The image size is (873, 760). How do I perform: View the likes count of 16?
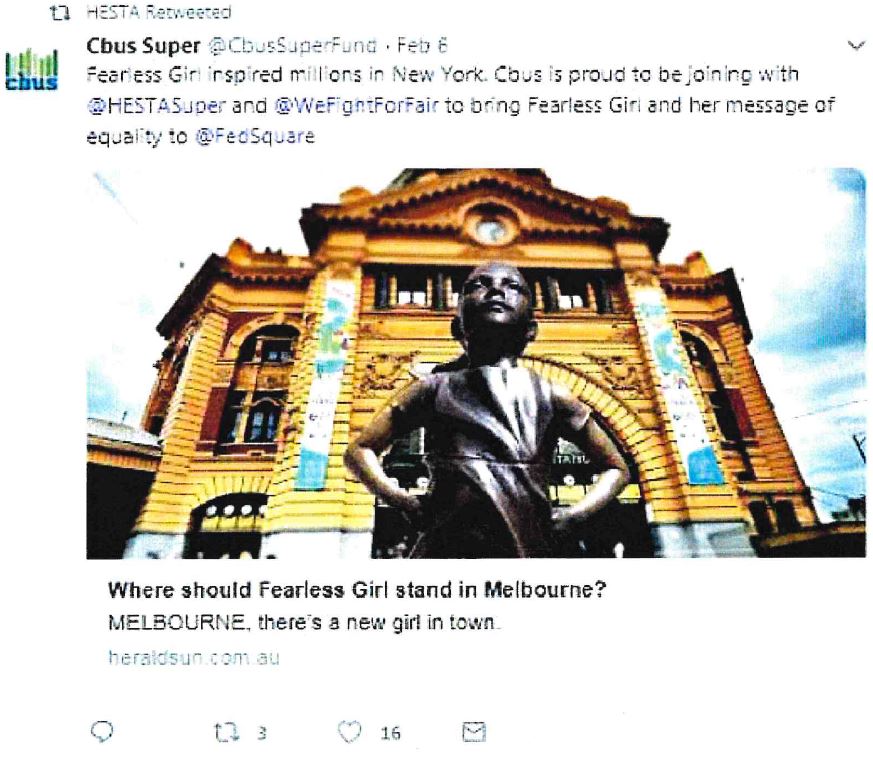tap(390, 733)
